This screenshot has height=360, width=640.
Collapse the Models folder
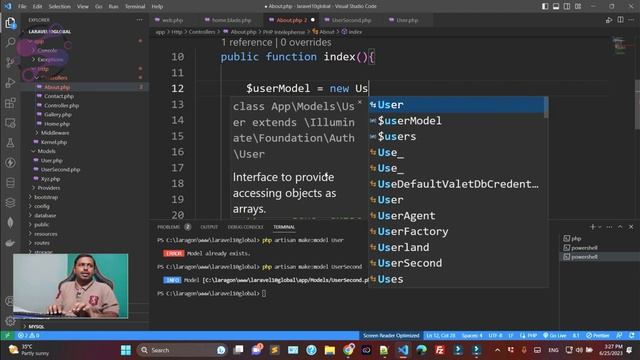click(x=46, y=151)
